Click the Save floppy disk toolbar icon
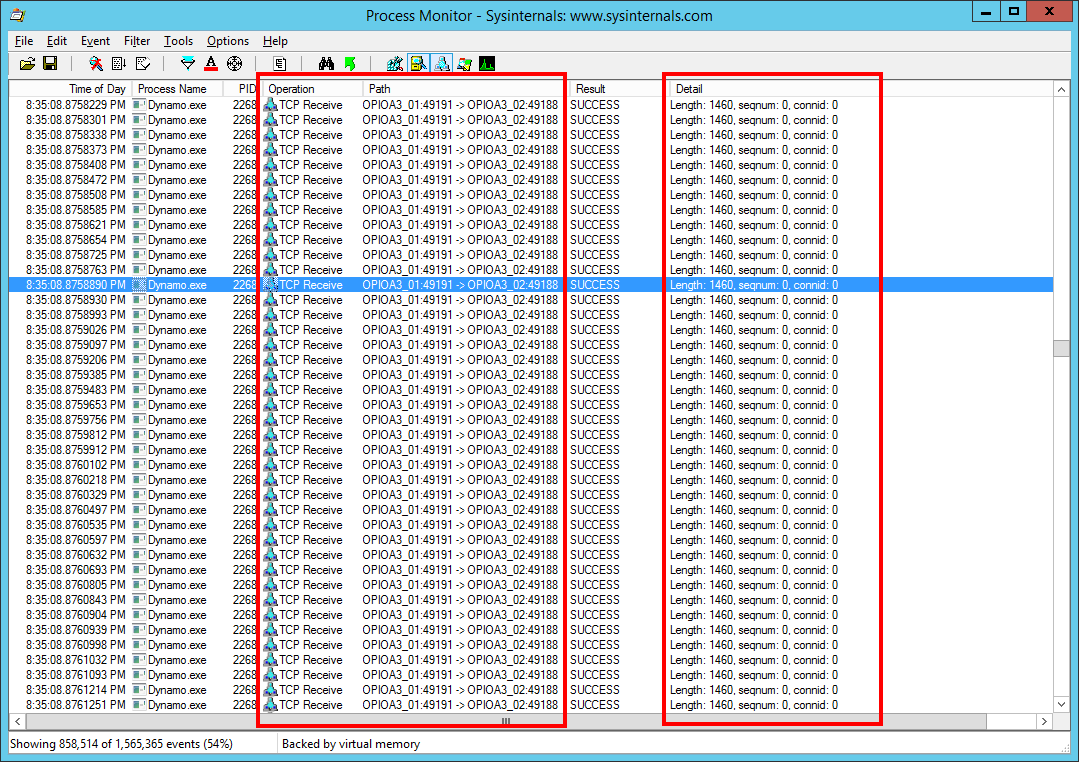 tap(50, 64)
